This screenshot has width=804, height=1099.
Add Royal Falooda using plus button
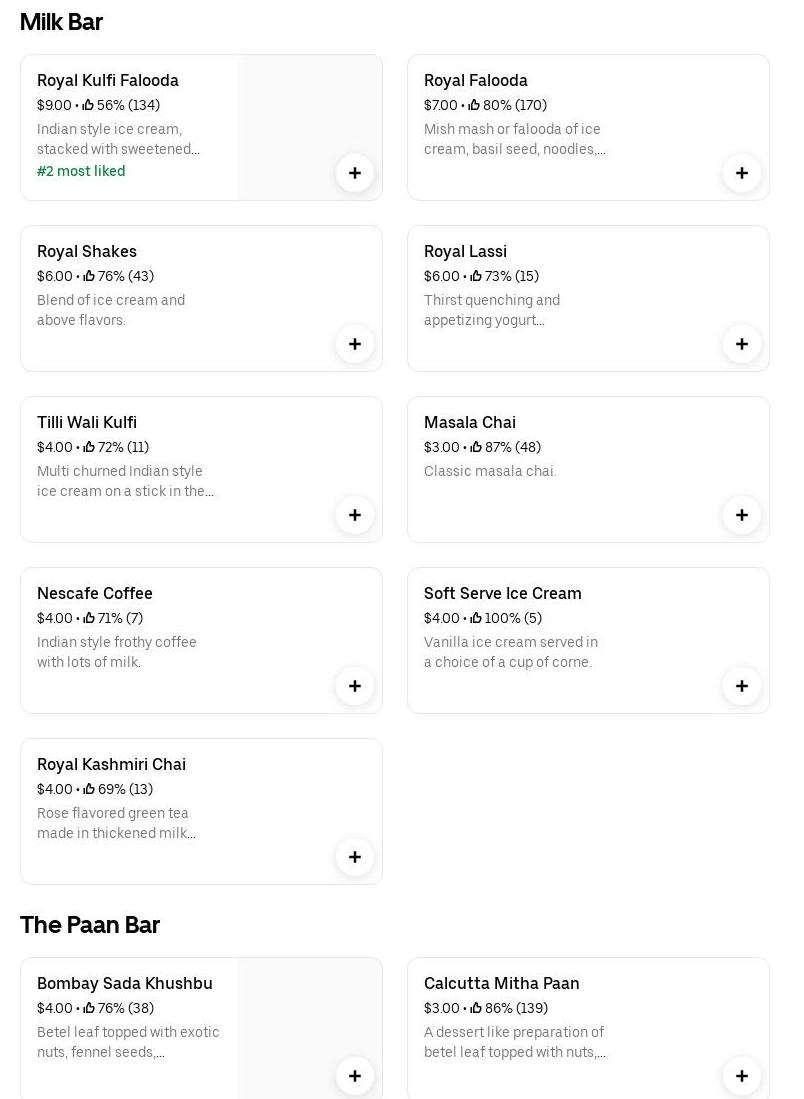pos(742,173)
